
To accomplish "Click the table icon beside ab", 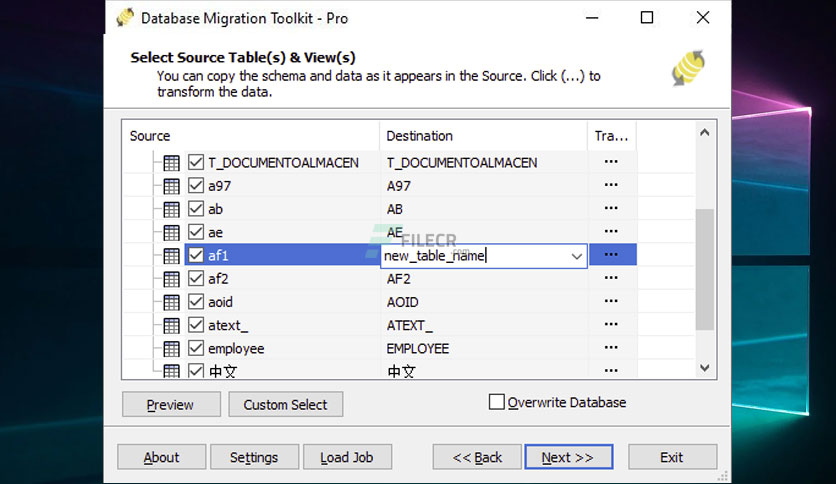I will coord(171,209).
